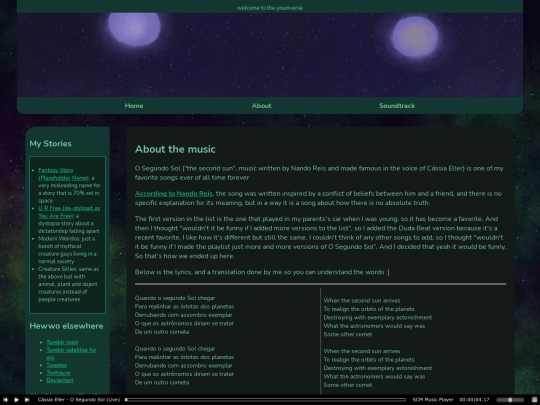Screen dimensions: 540x405
Task: Play the current song in music player
Action: [x=16, y=399]
